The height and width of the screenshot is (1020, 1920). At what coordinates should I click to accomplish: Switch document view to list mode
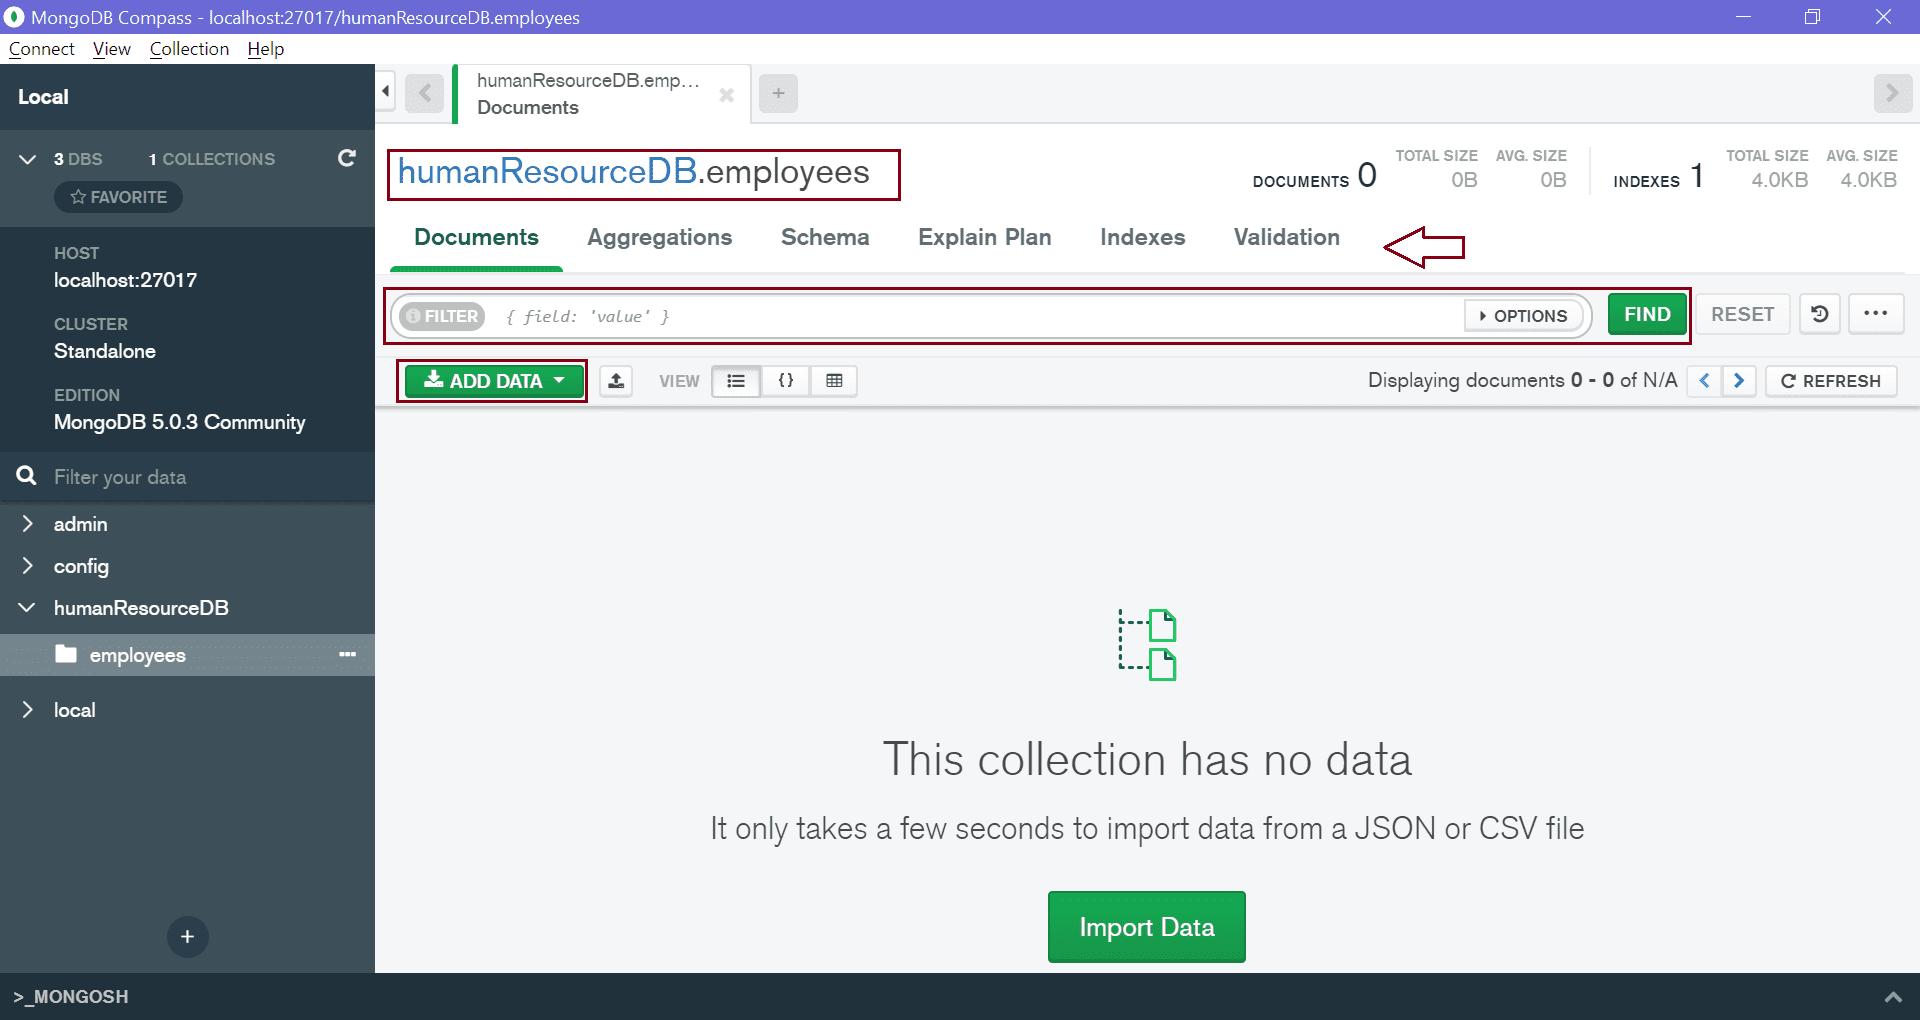[x=737, y=381]
